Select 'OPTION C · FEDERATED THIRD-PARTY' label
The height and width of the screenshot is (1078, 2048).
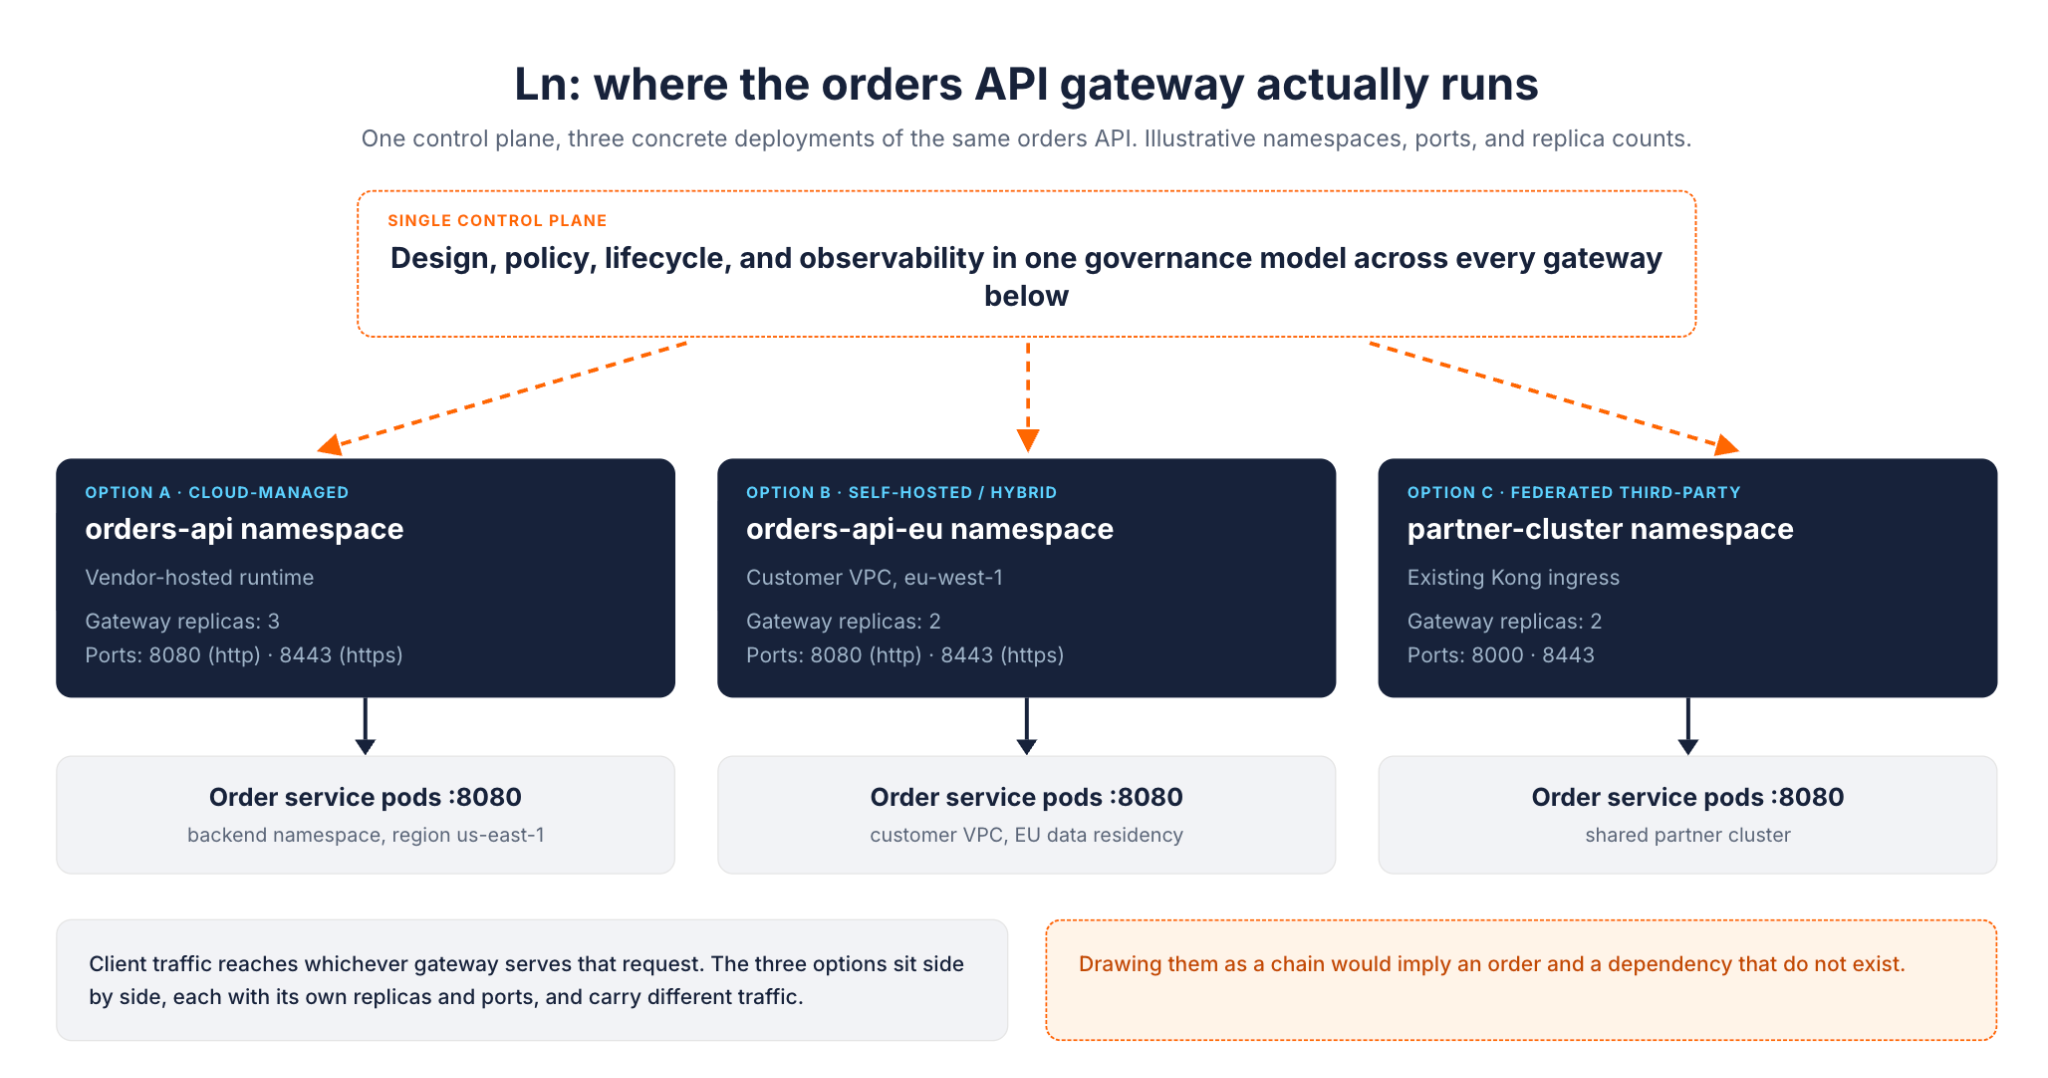click(1574, 492)
